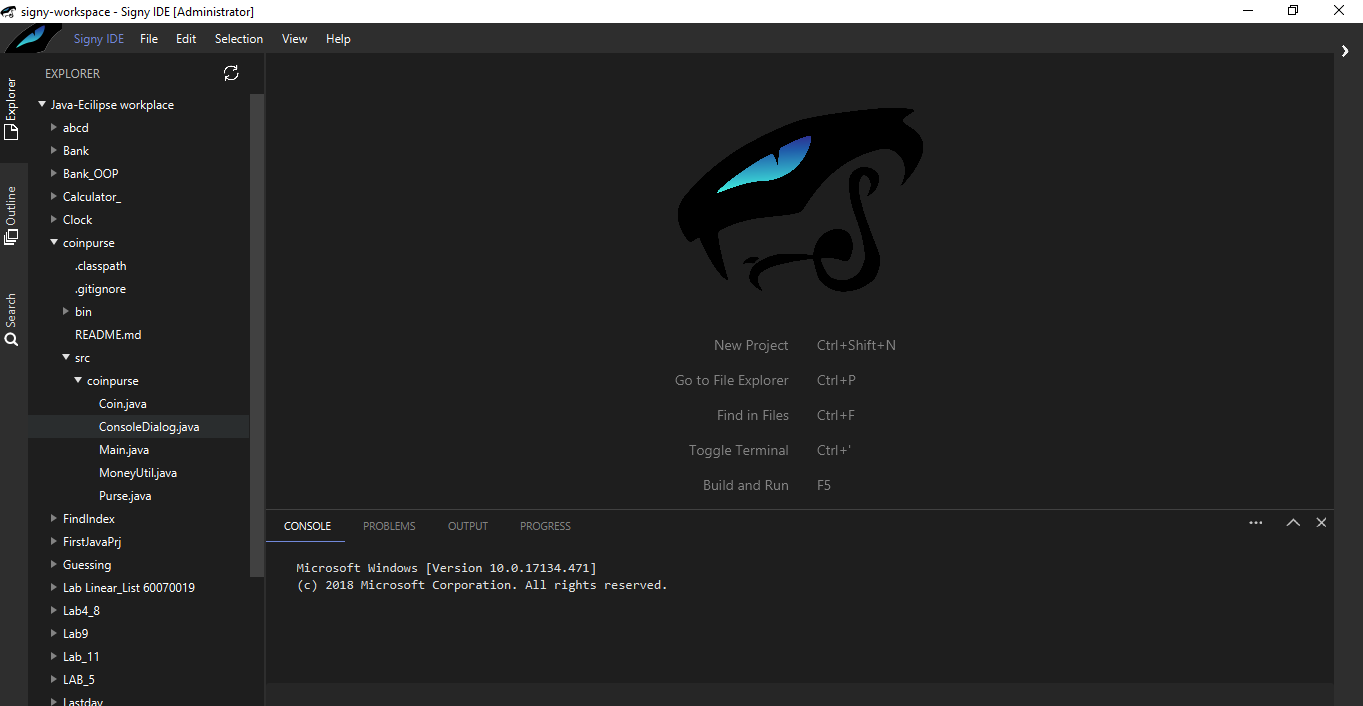The height and width of the screenshot is (706, 1363).
Task: Expand the Calculator_ folder
Action: click(x=54, y=196)
